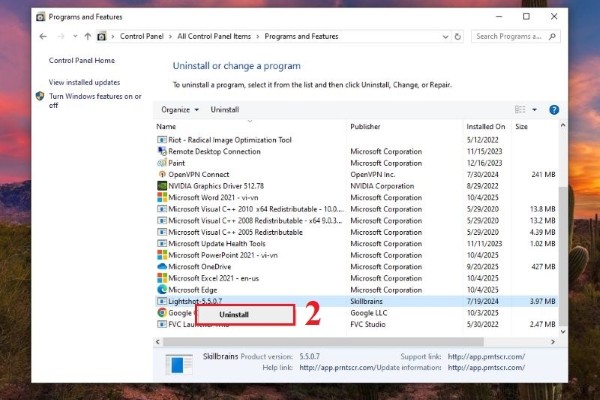The height and width of the screenshot is (400, 600).
Task: Click the Microsoft Edge icon
Action: 162,290
